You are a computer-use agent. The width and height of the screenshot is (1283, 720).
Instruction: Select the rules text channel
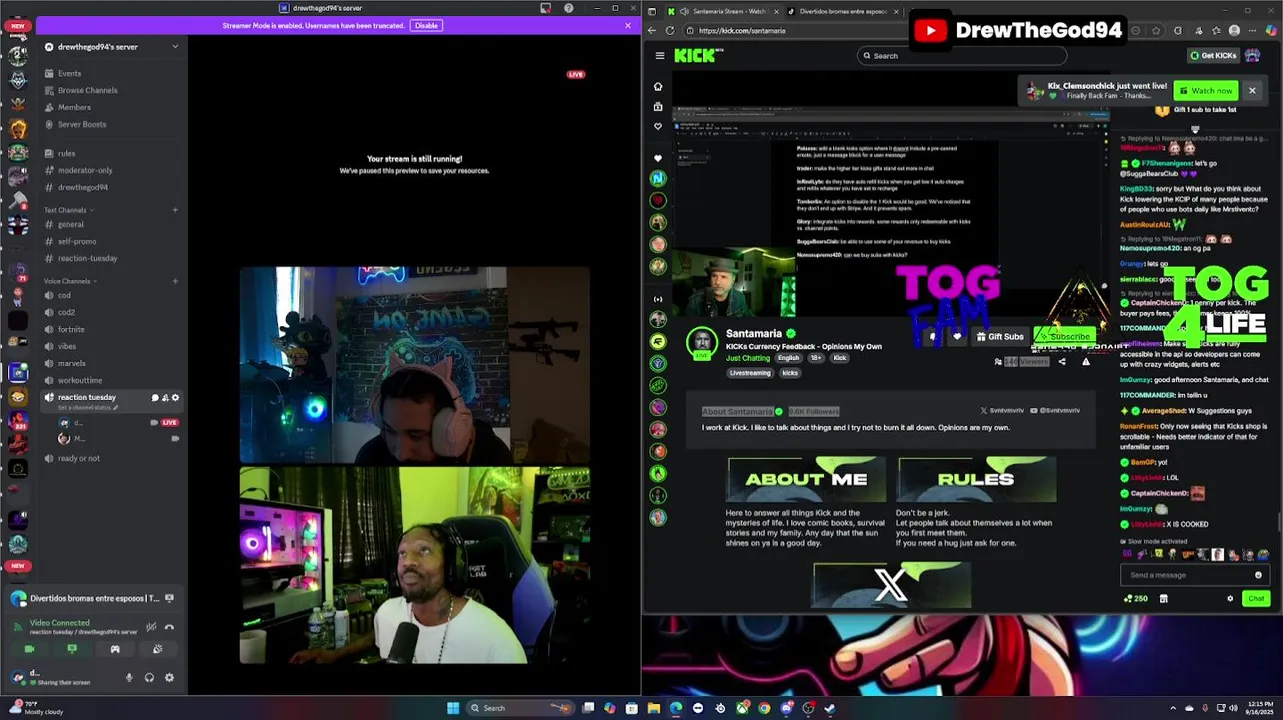click(x=66, y=153)
